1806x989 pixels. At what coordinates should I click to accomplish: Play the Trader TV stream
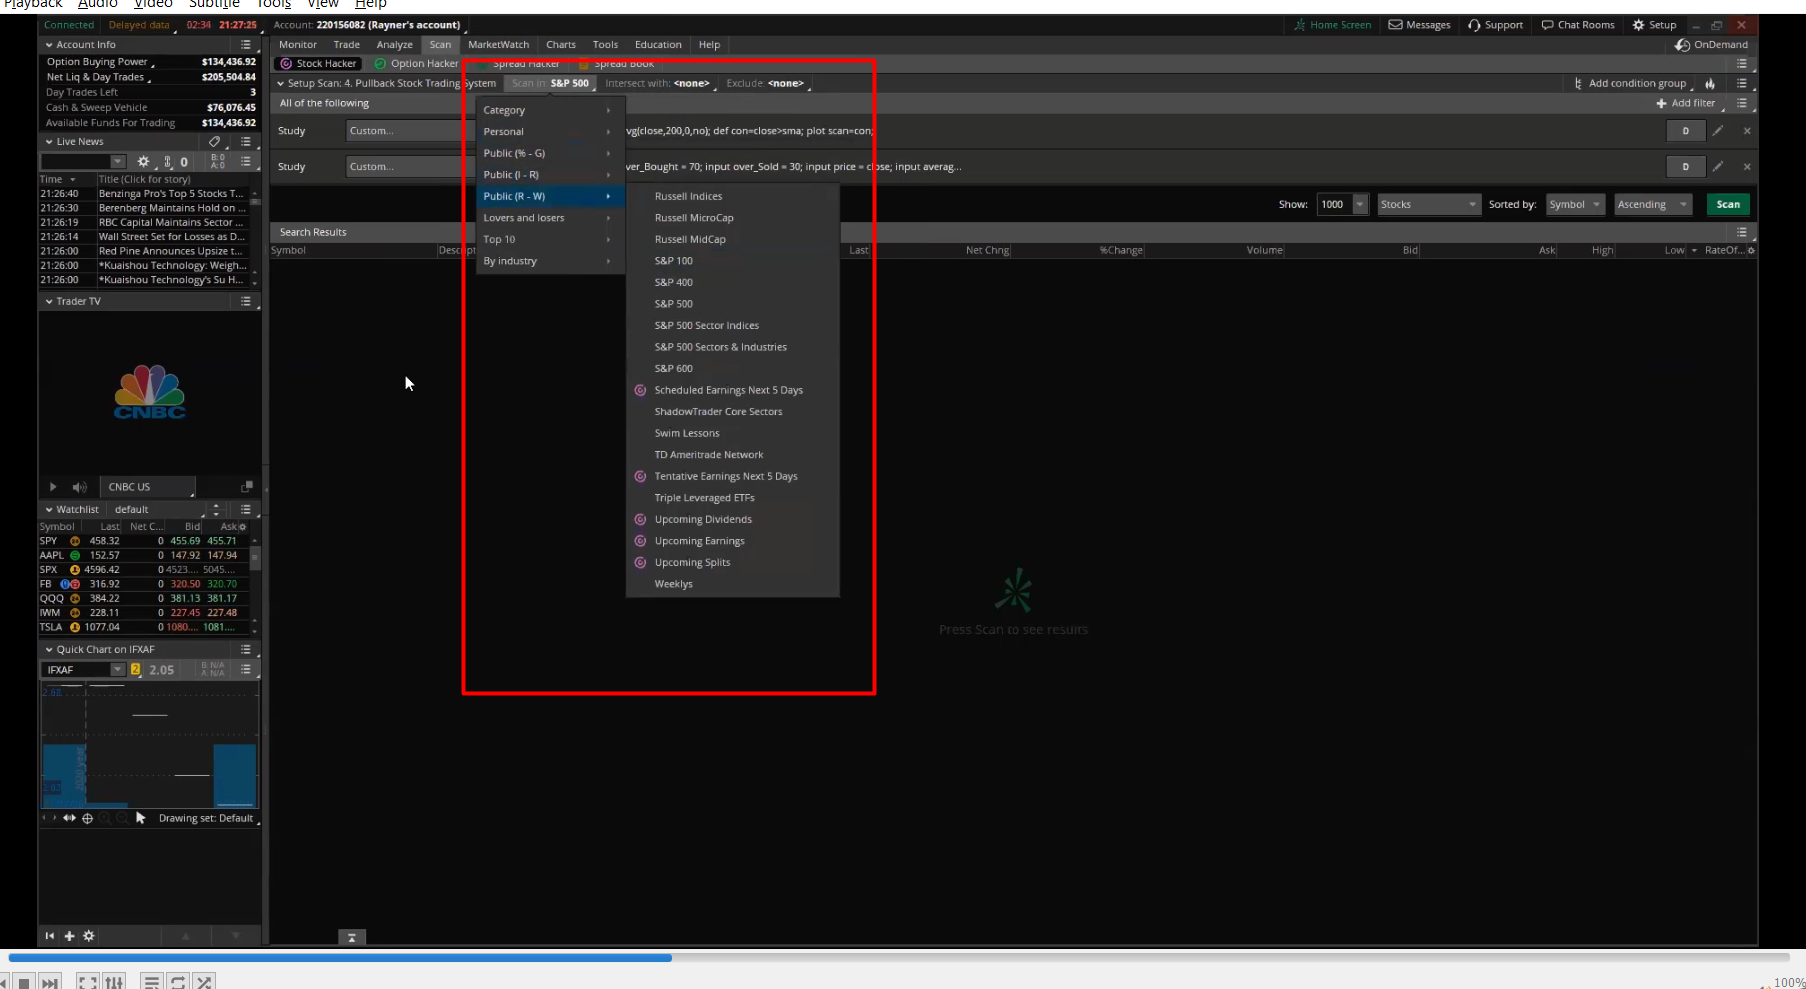[53, 487]
